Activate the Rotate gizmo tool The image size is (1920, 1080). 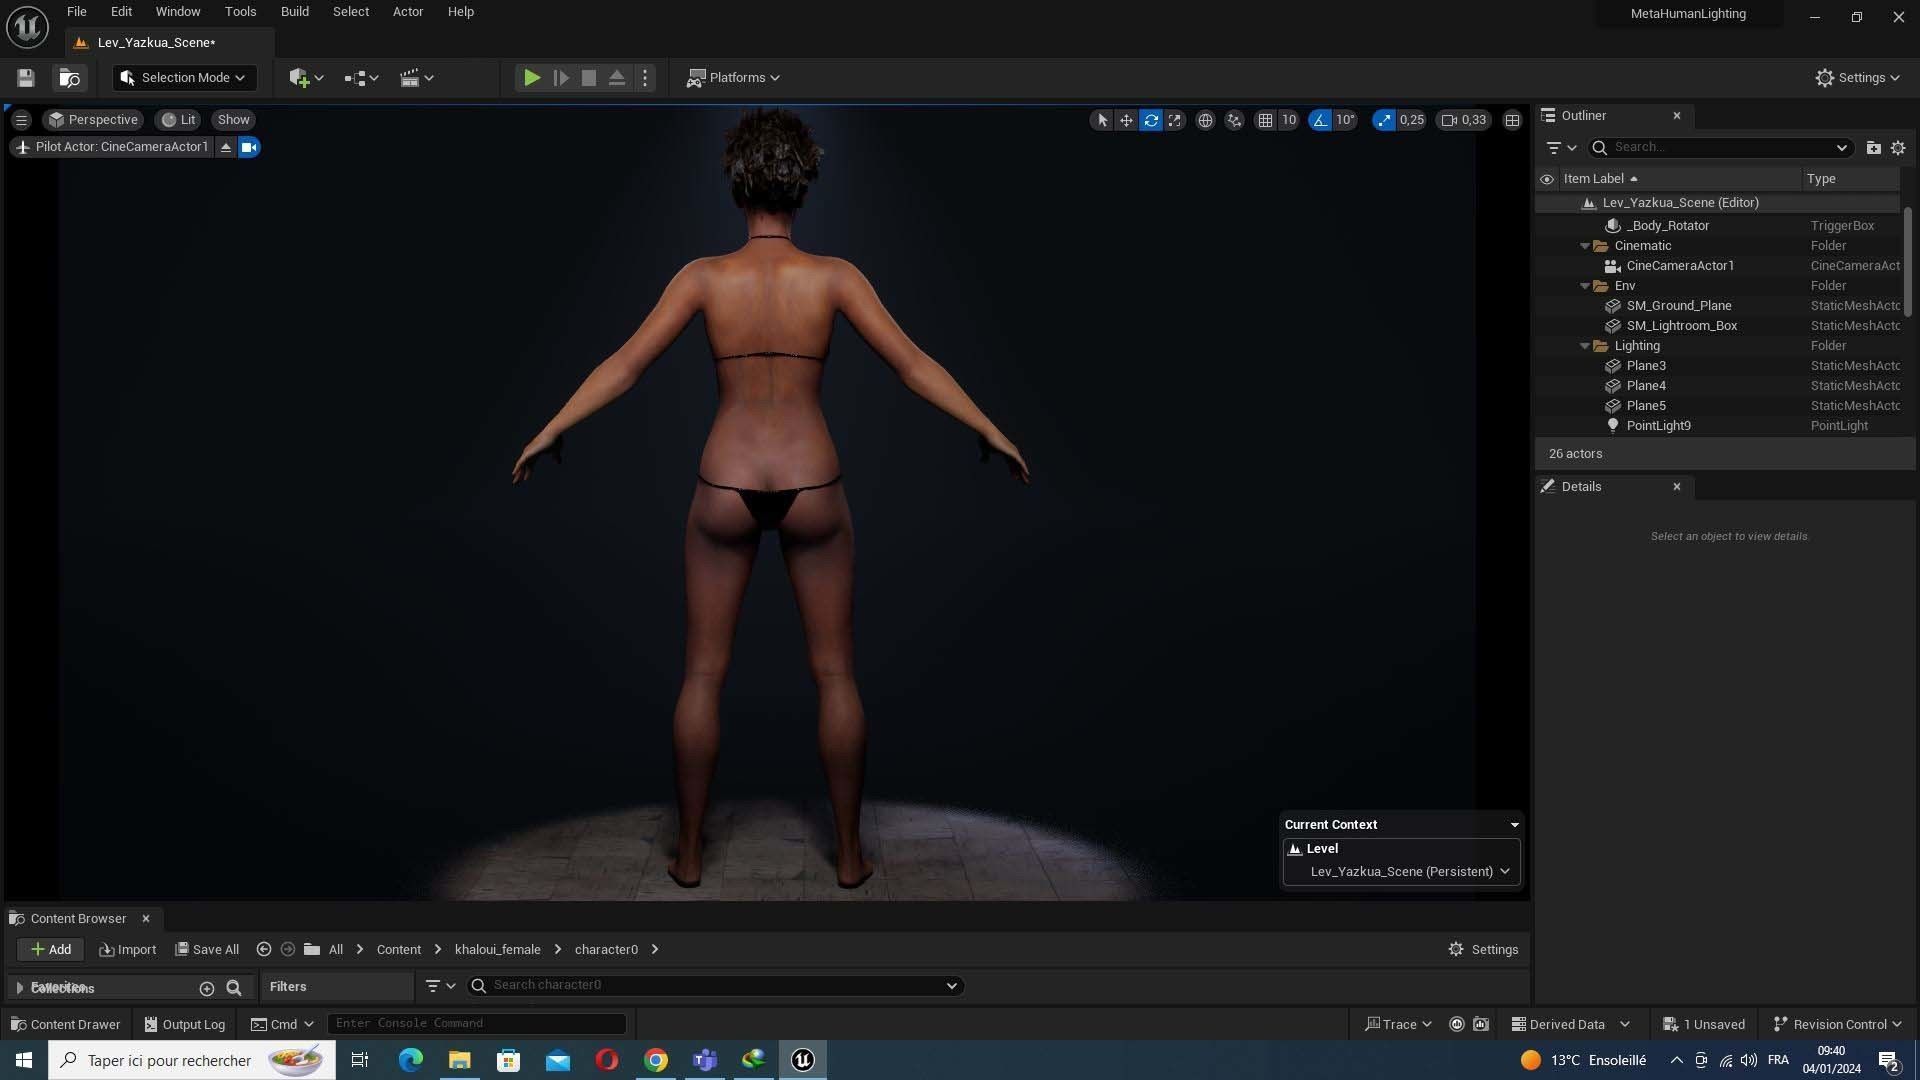tap(1151, 120)
